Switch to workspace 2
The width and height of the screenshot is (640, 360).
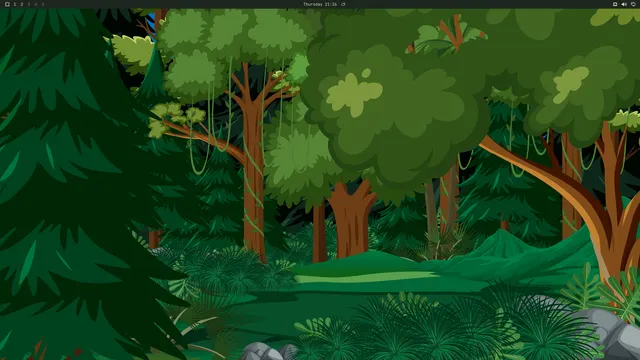(22, 4)
